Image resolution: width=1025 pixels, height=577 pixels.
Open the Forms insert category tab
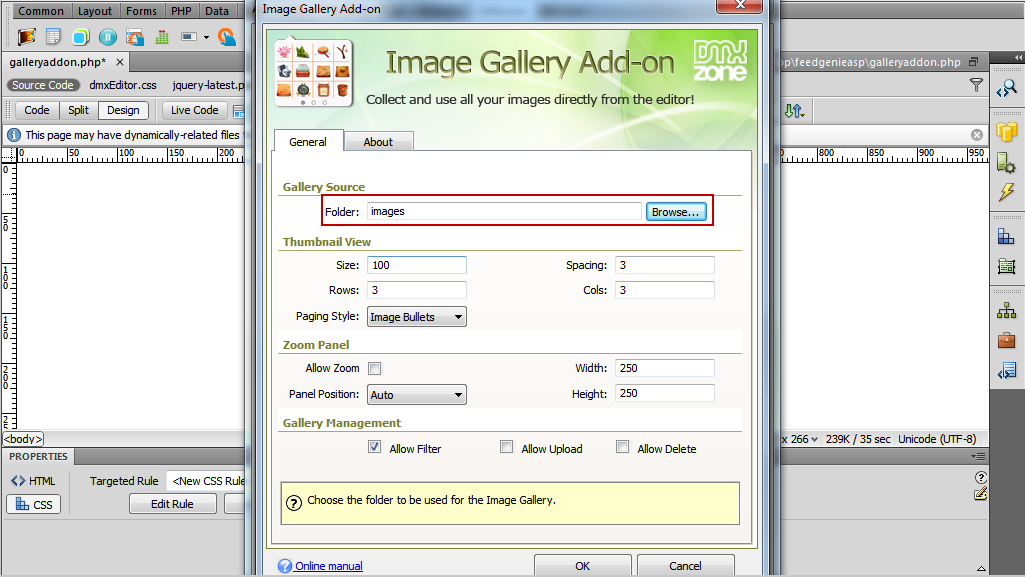(x=141, y=11)
